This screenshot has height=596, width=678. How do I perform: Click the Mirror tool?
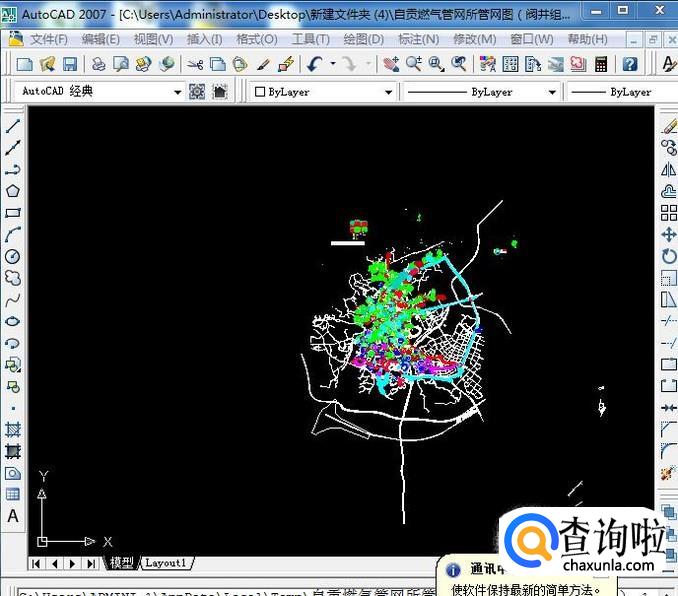pos(669,169)
